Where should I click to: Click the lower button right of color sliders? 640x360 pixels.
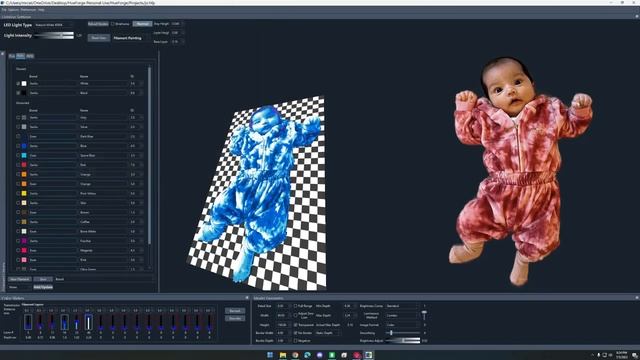point(235,318)
